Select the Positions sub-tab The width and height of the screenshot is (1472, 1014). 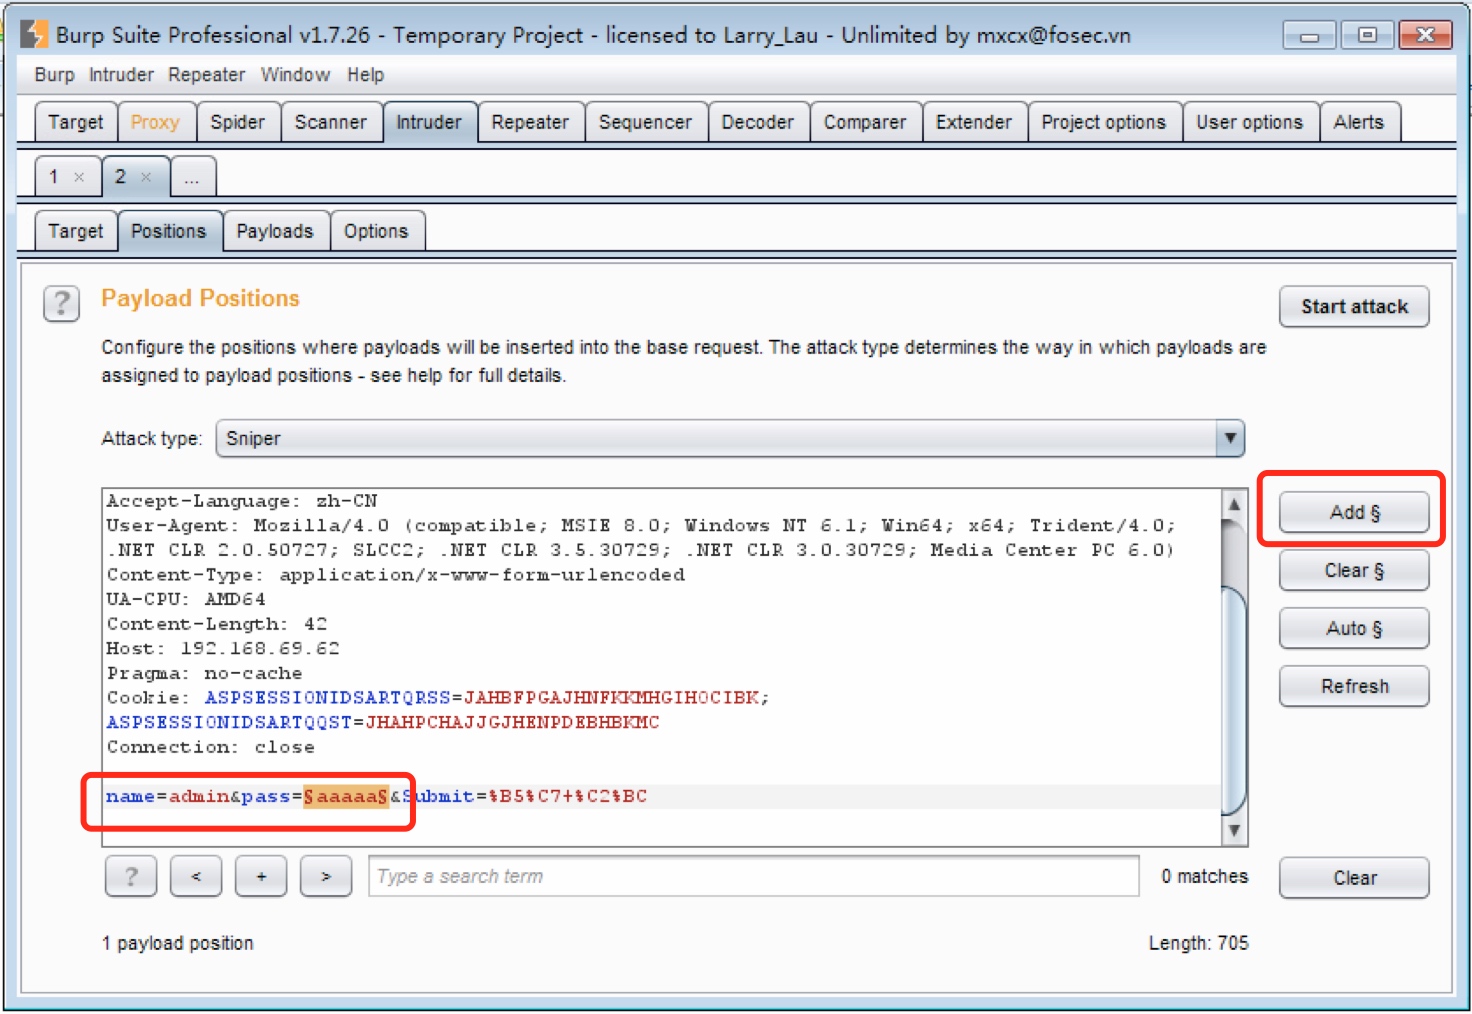[x=168, y=231]
